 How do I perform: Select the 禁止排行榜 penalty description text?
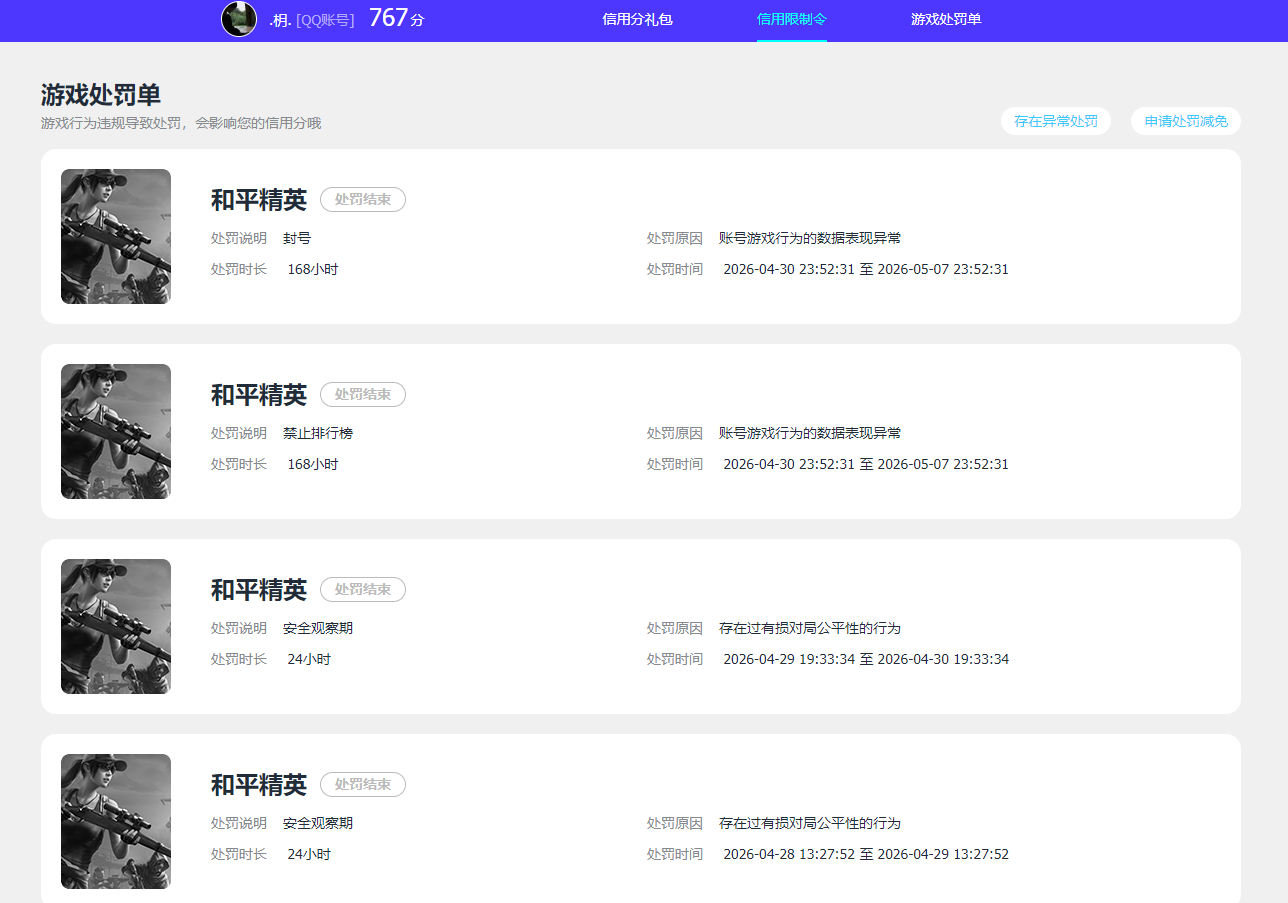(x=318, y=433)
